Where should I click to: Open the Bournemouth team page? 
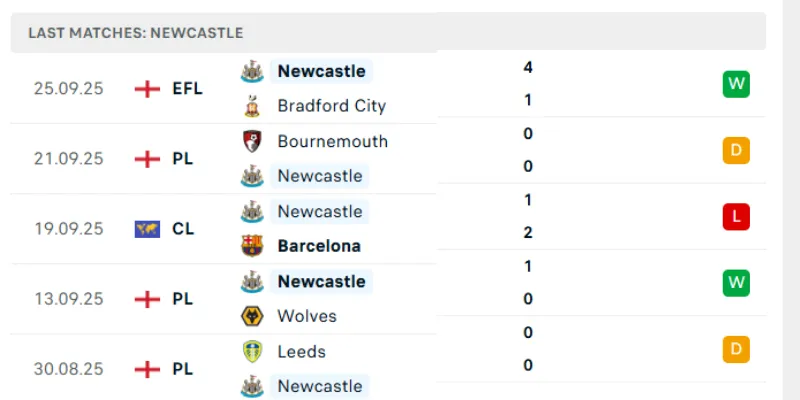pos(332,141)
